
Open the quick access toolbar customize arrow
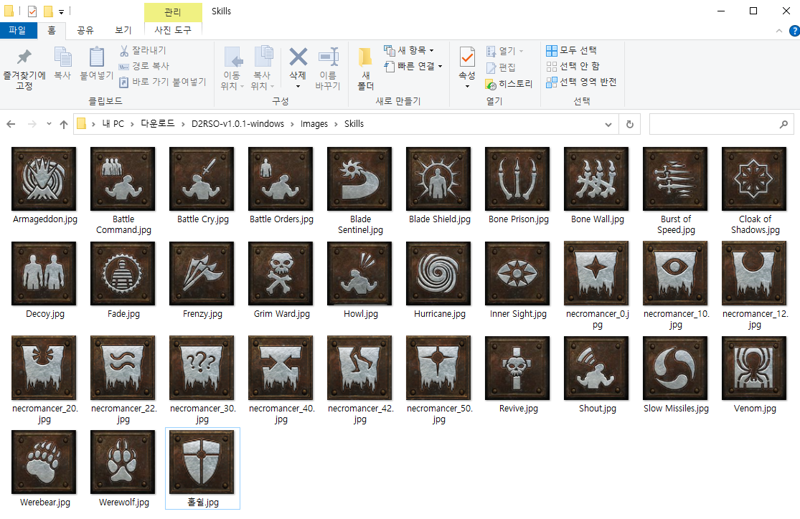[61, 11]
